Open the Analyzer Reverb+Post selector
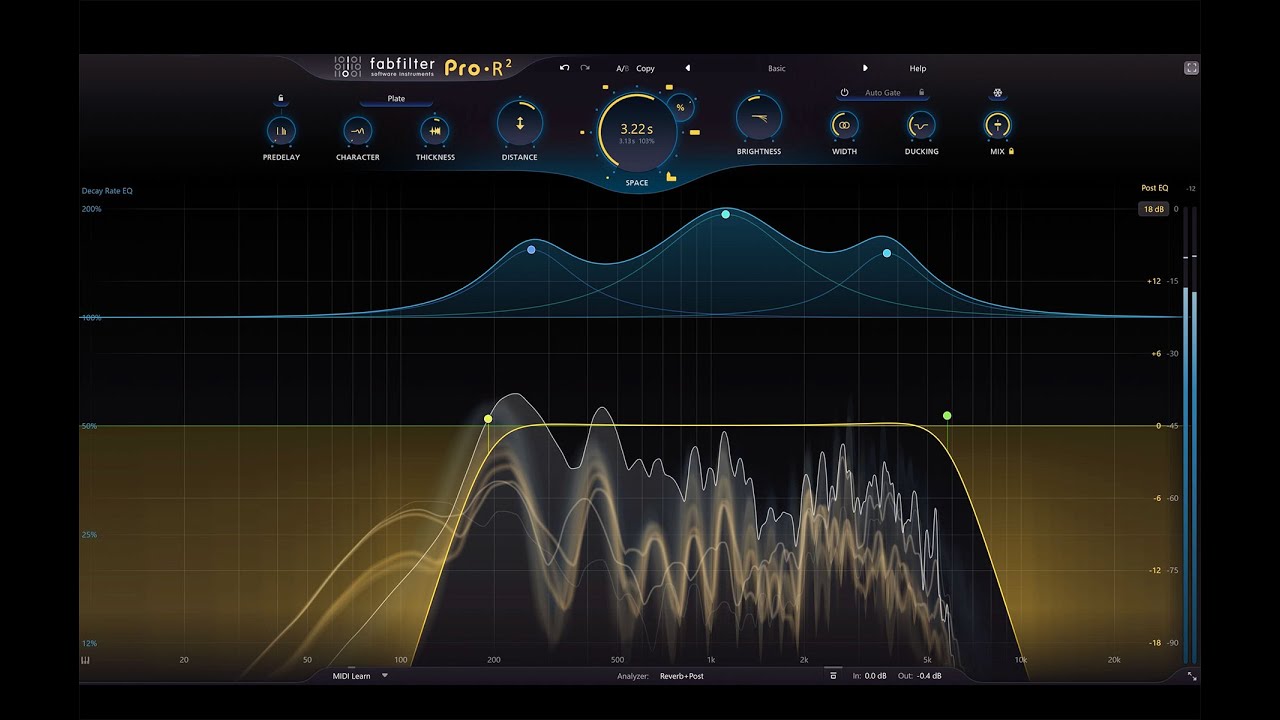Screen dimensions: 1280x720 coord(681,676)
